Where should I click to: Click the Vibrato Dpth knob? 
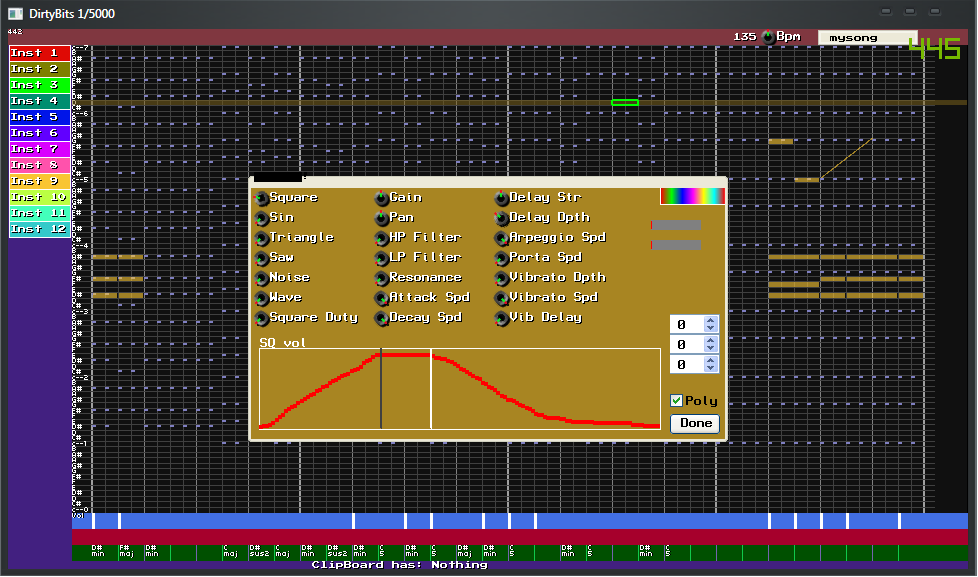[x=501, y=278]
